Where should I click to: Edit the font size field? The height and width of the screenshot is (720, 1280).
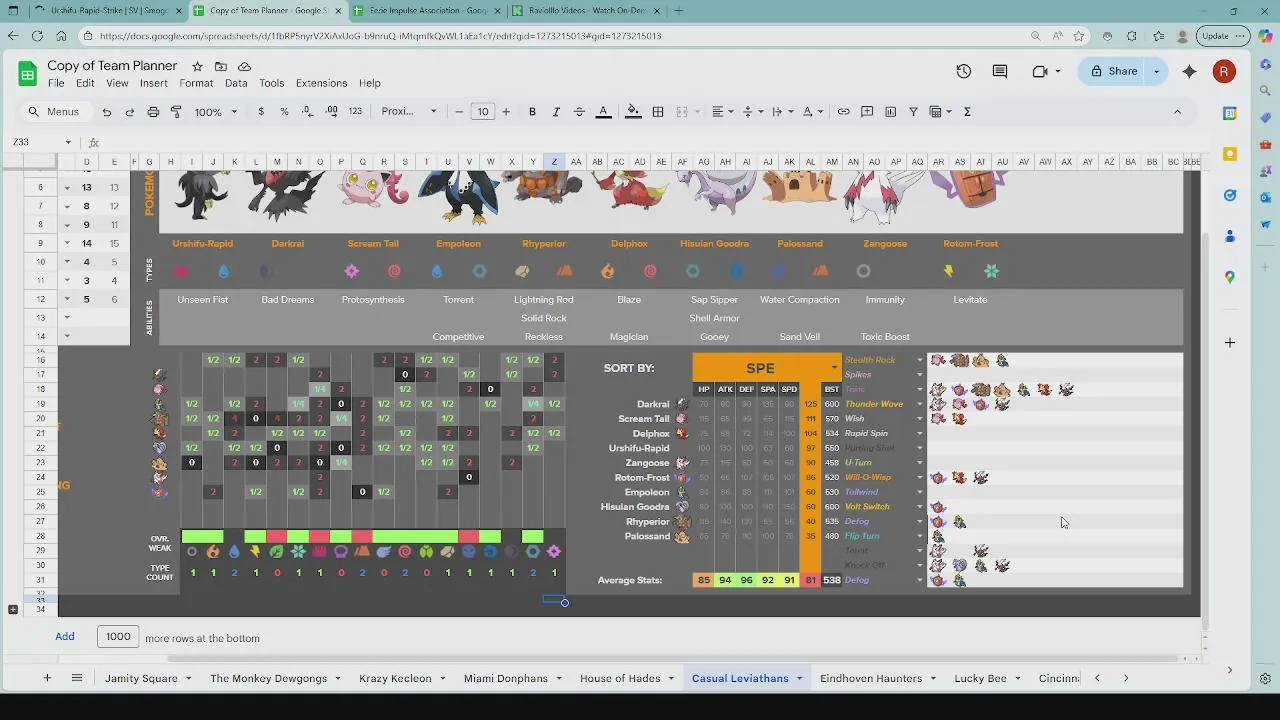(483, 112)
